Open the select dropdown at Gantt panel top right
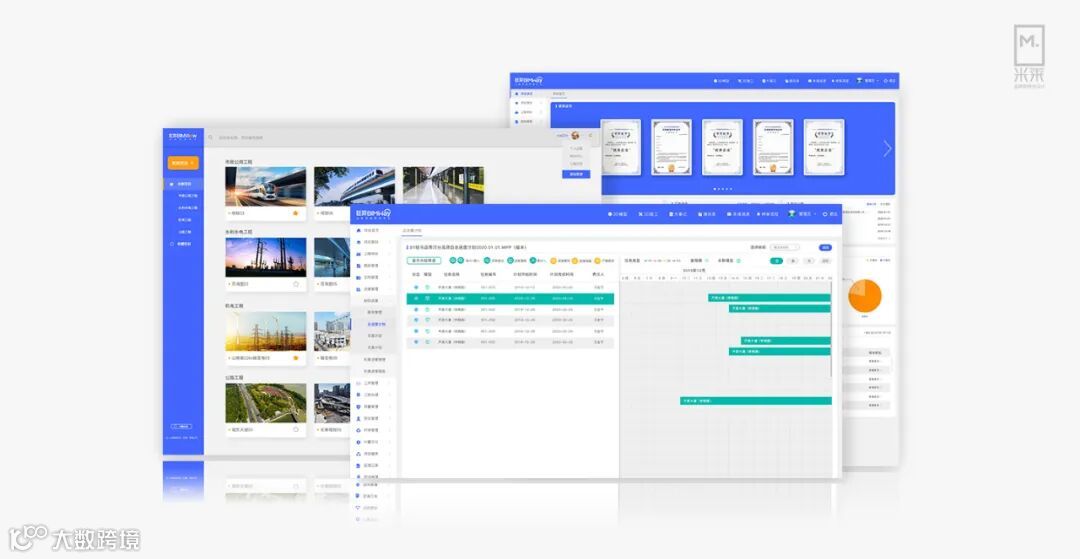Image resolution: width=1080 pixels, height=559 pixels. 785,247
